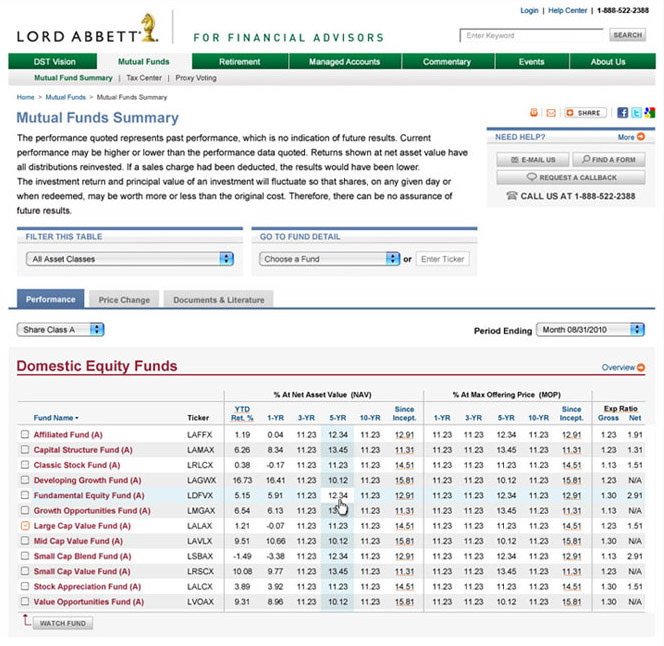Click the Enter Ticker input field

443,259
